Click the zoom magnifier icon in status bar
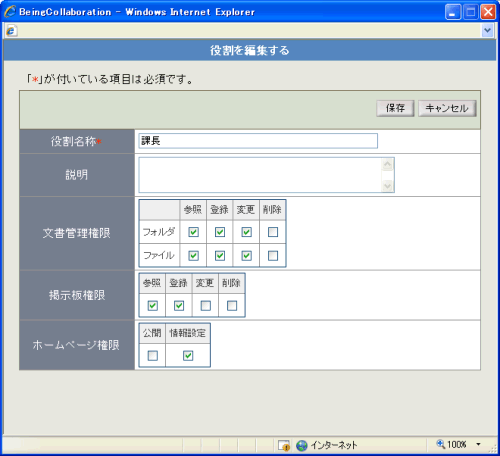The height and width of the screenshot is (456, 500). point(440,444)
